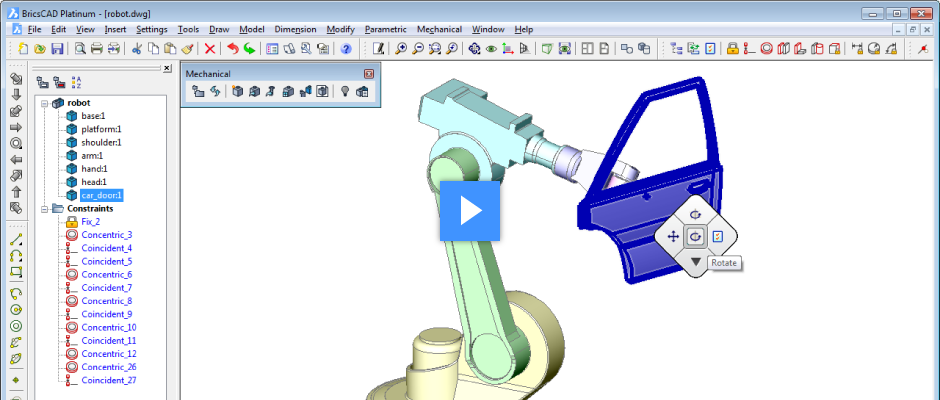Click the Zoom In magnifier icon
Viewport: 940px width, 400px height.
pos(401,49)
